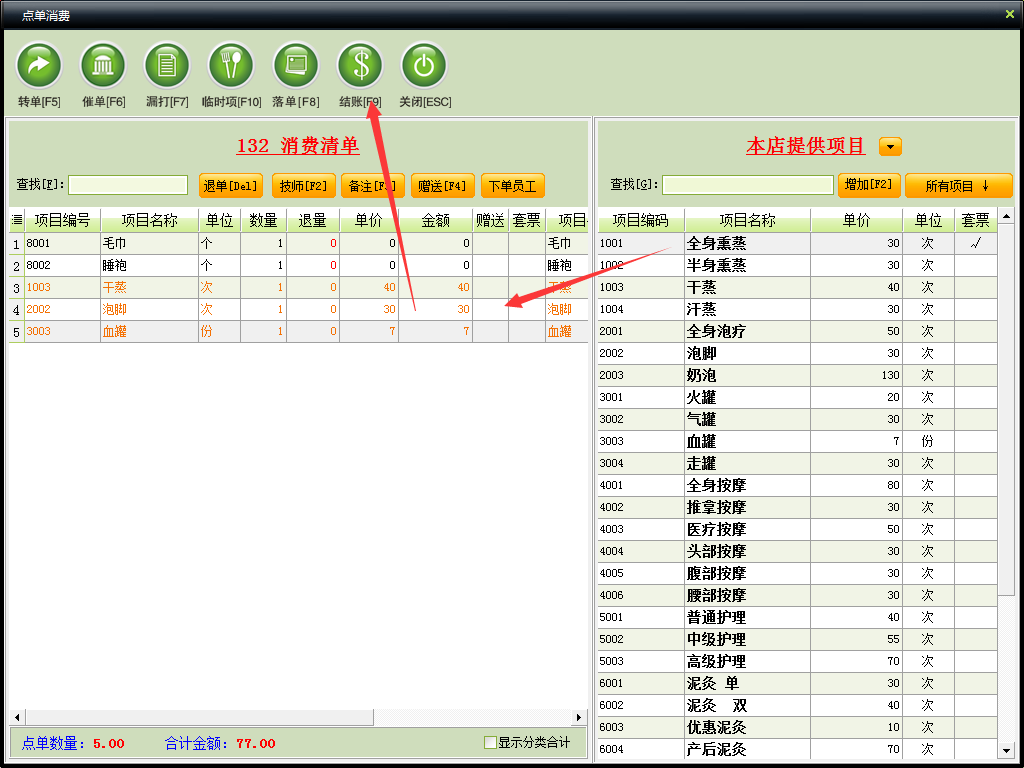This screenshot has width=1024, height=768.
Task: Select 头部按摩 item
Action: pos(797,551)
